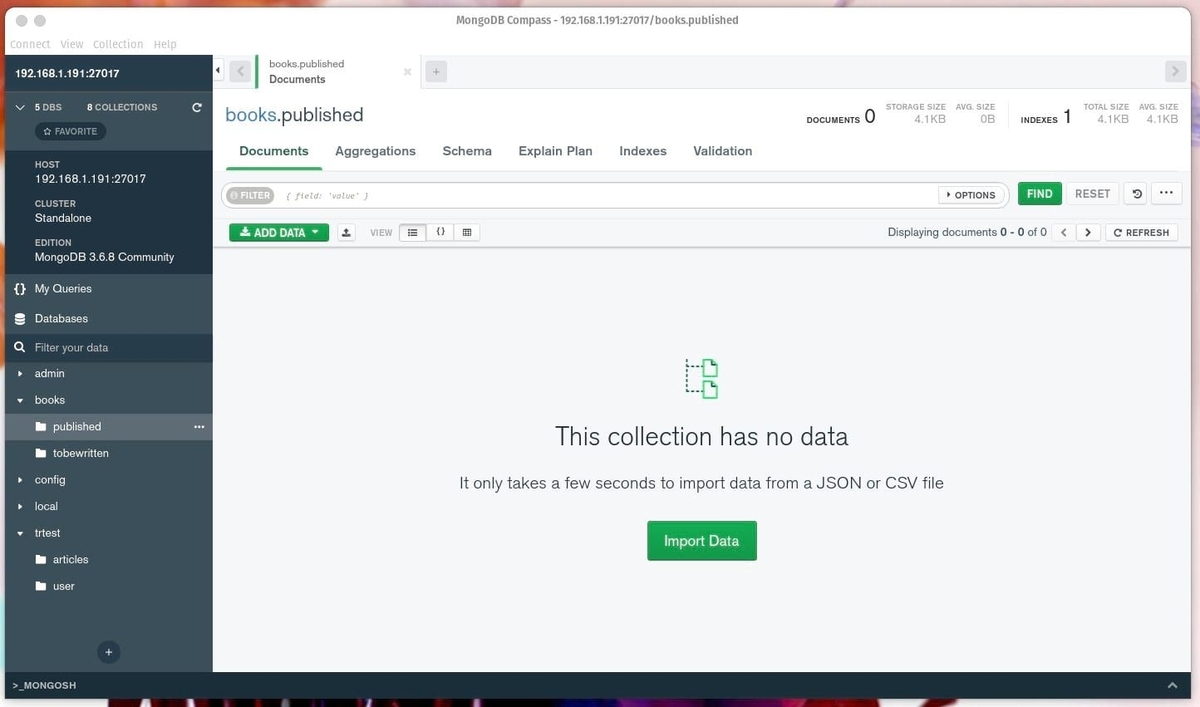Expand the admin database in sidebar
This screenshot has height=707, width=1200.
tap(21, 373)
